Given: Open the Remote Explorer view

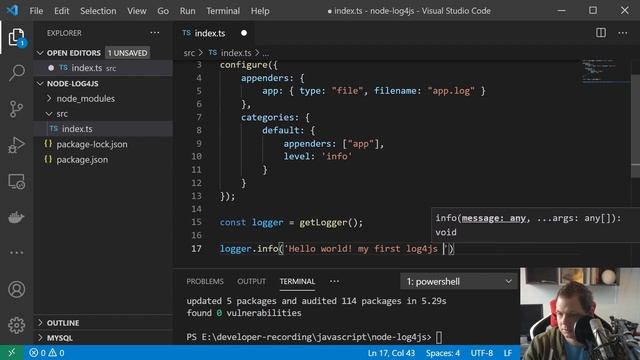Looking at the screenshot, I should coord(16,181).
